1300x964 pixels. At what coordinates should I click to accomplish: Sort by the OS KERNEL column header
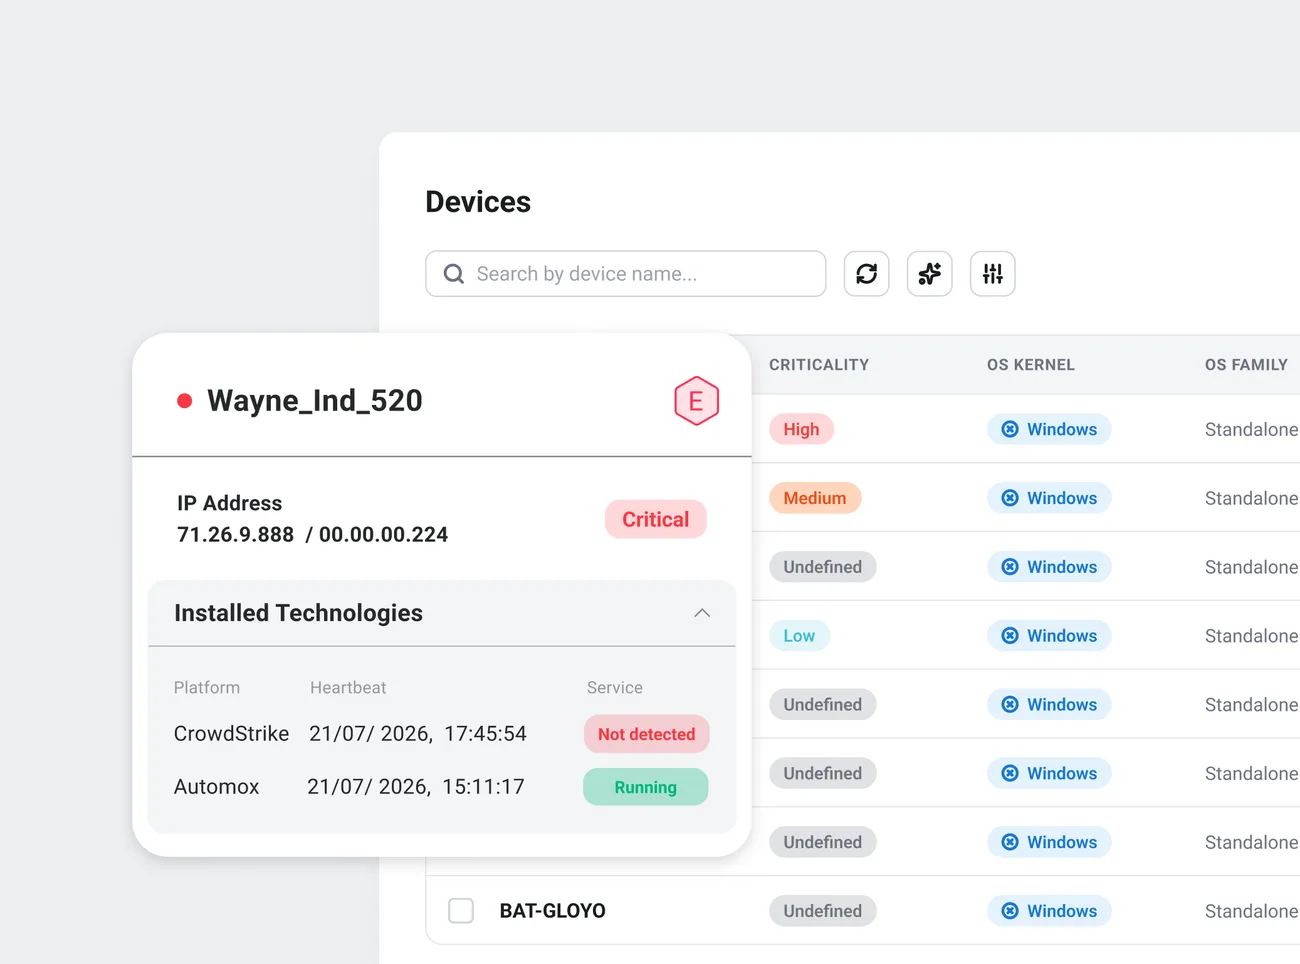point(1031,365)
